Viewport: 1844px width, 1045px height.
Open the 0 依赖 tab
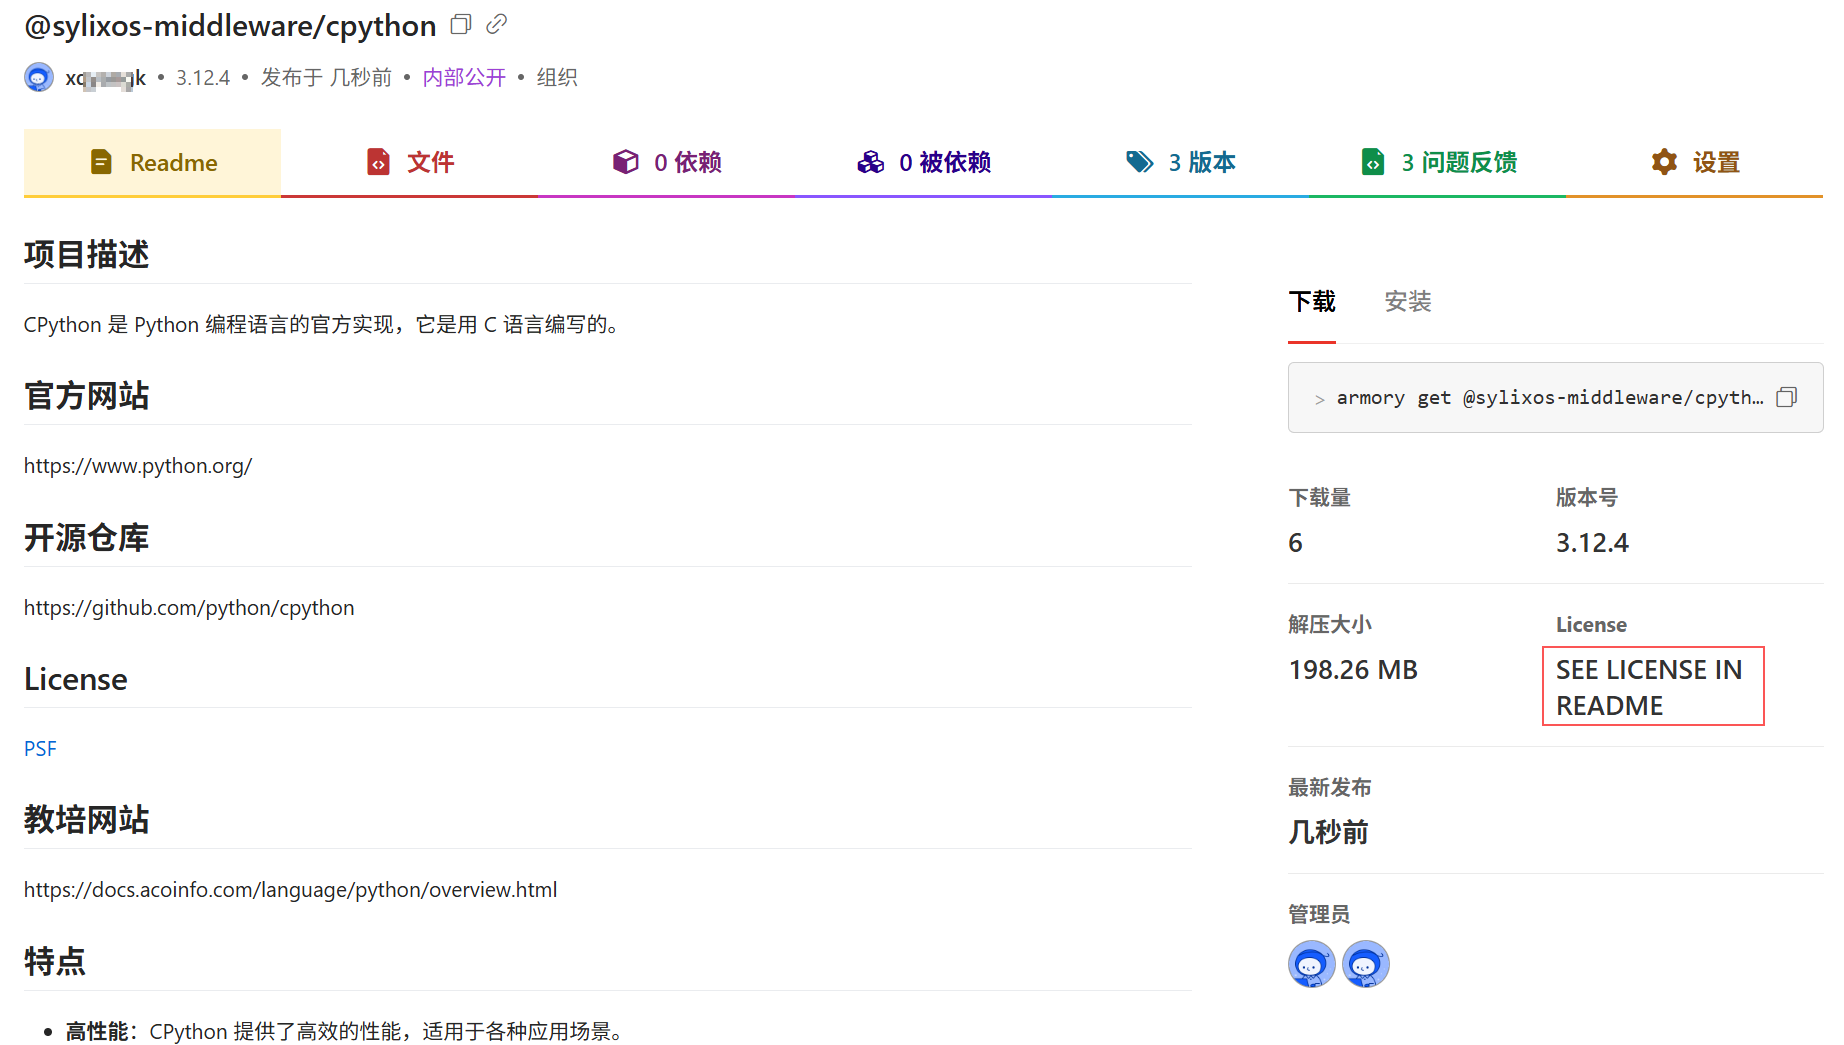[666, 162]
